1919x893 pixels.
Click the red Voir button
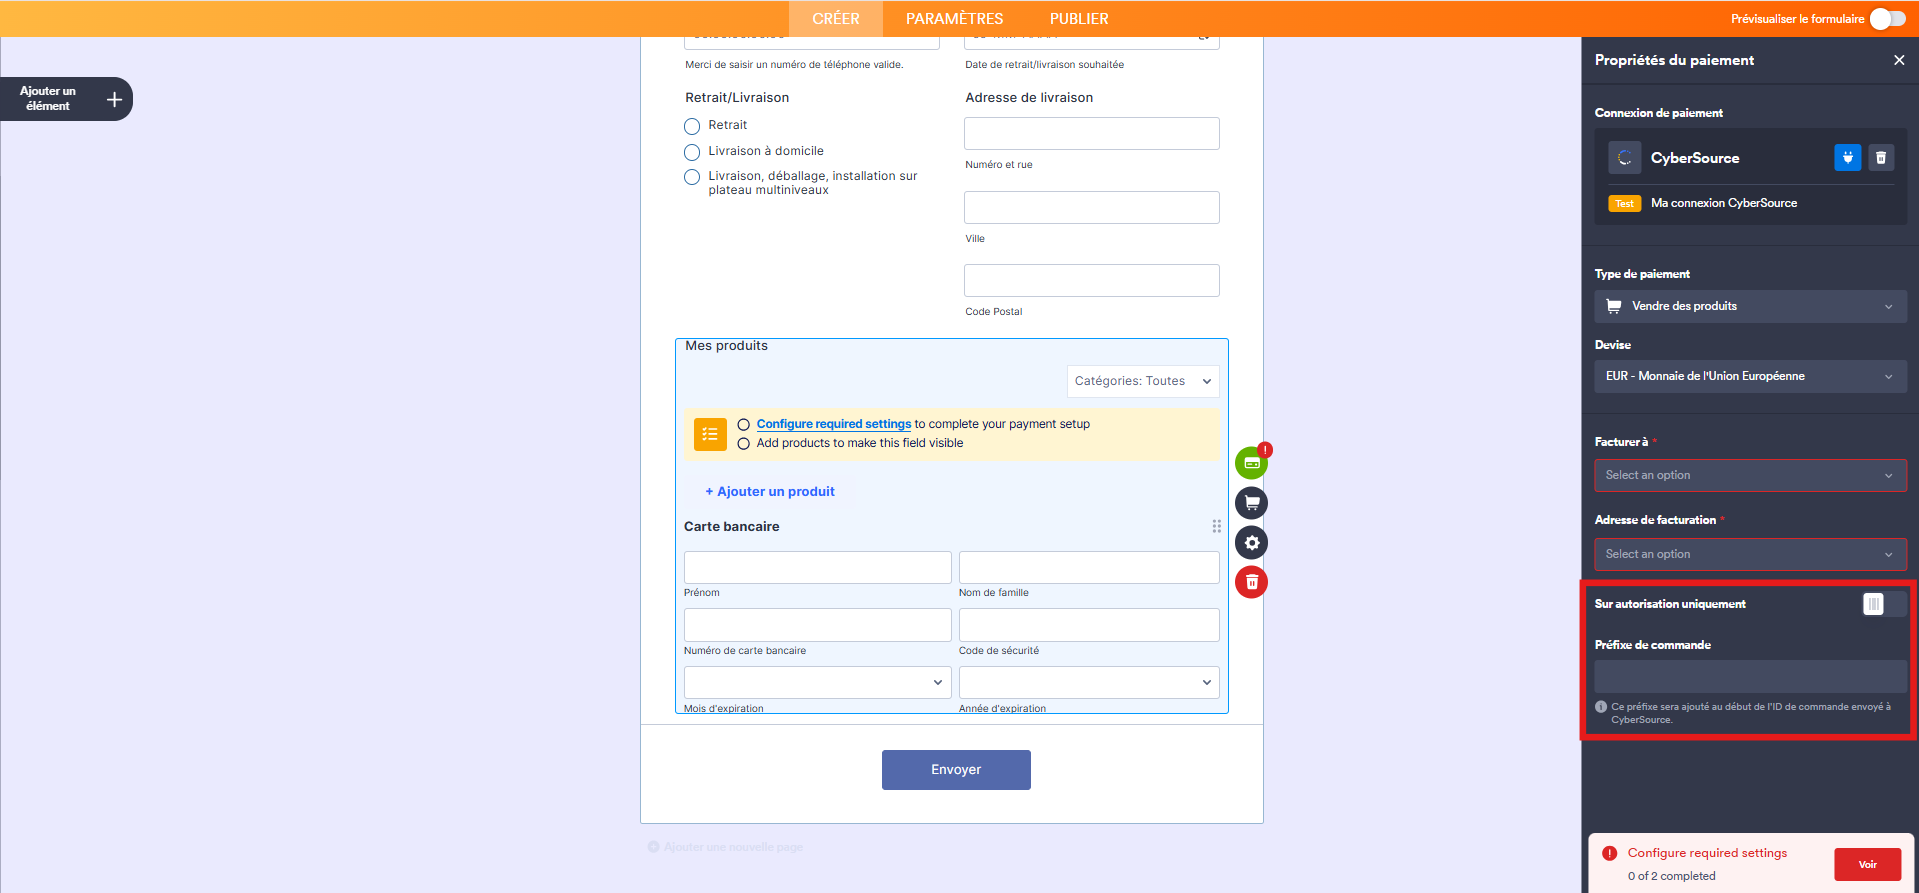click(x=1867, y=864)
